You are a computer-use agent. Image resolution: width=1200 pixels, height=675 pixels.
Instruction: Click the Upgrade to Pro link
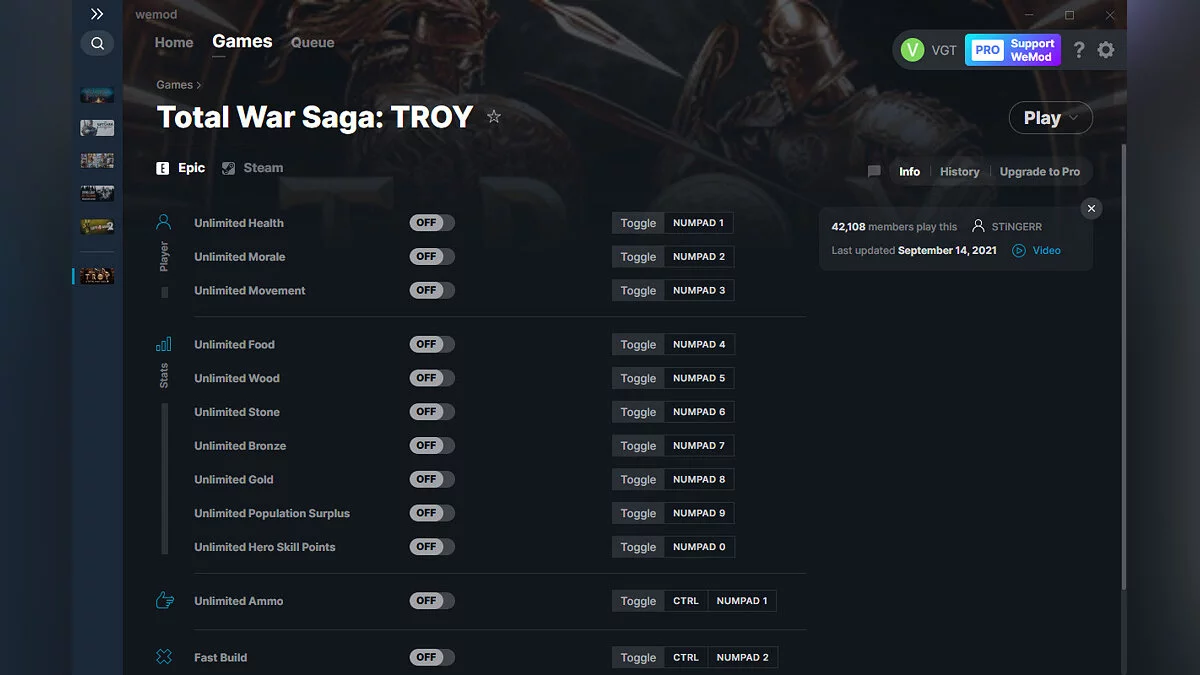[1040, 172]
